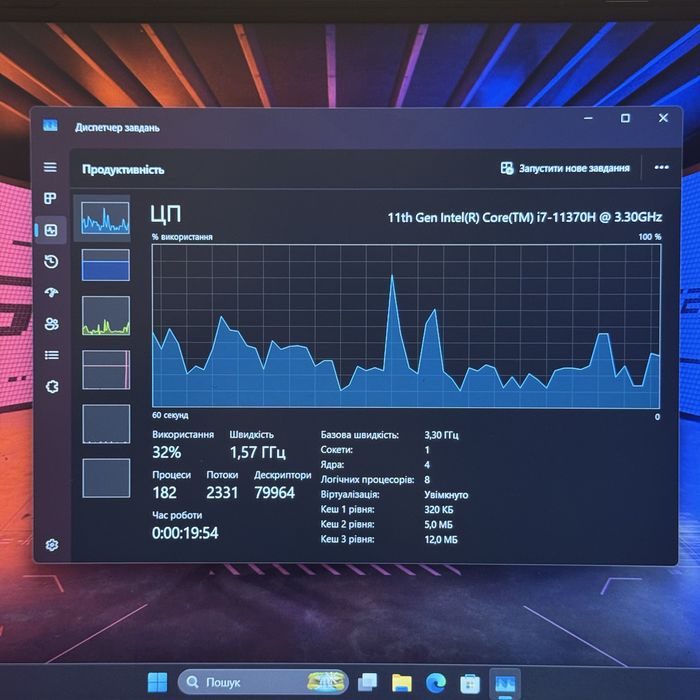Select the memory usage thumbnail graph

106,265
